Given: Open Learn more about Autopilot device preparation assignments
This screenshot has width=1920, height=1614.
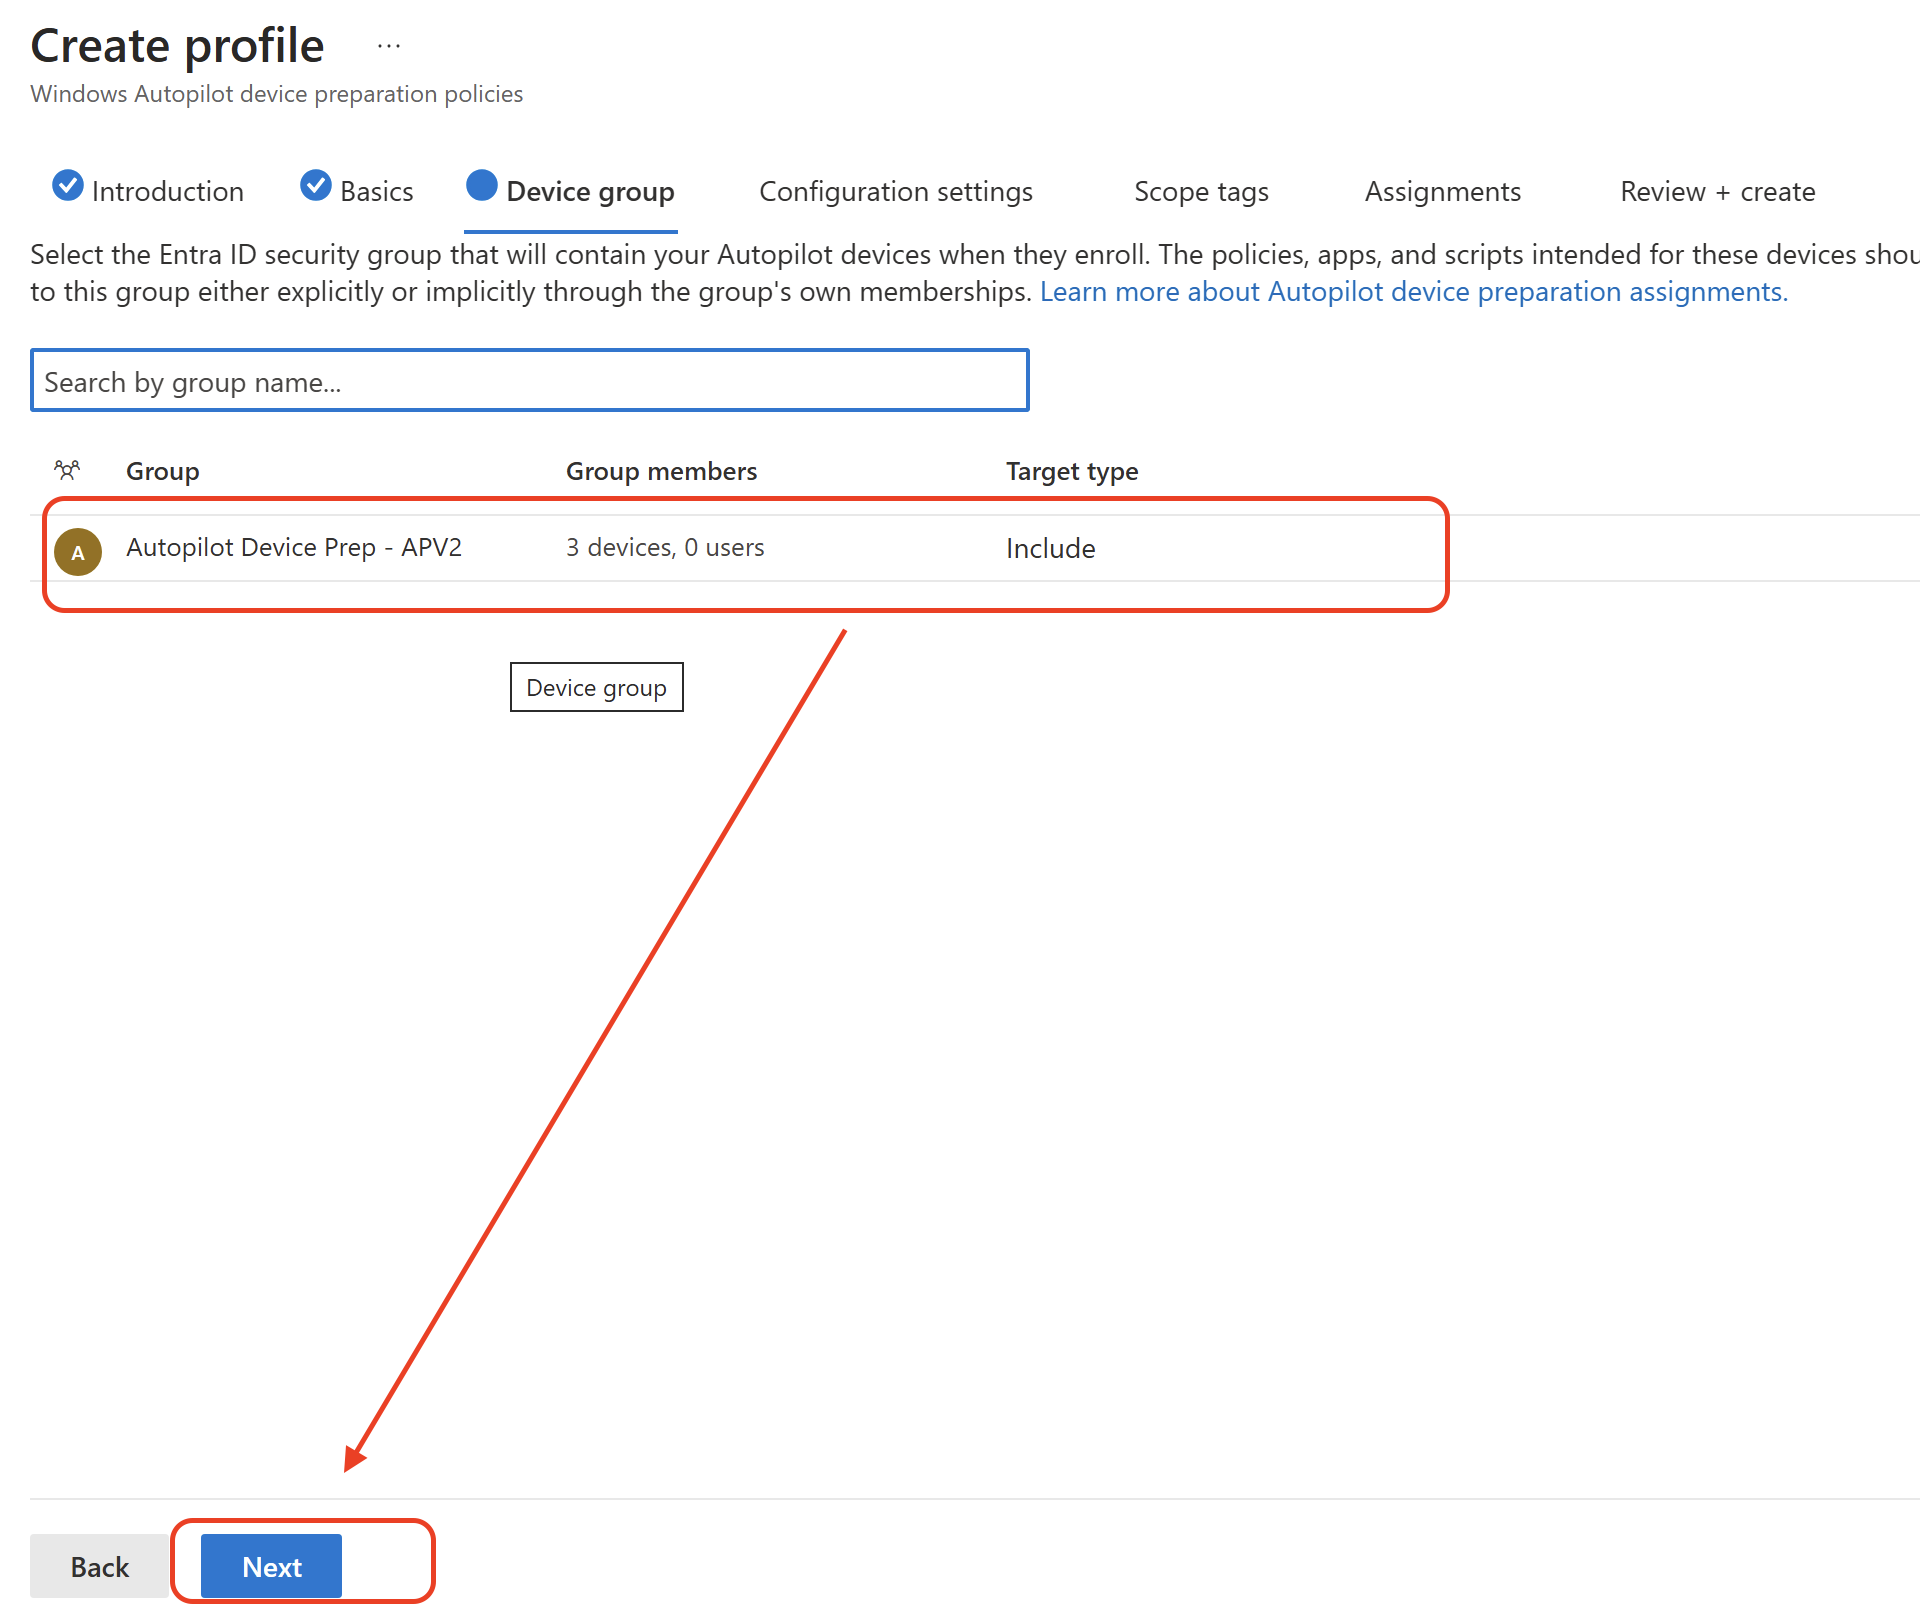Looking at the screenshot, I should (1413, 291).
